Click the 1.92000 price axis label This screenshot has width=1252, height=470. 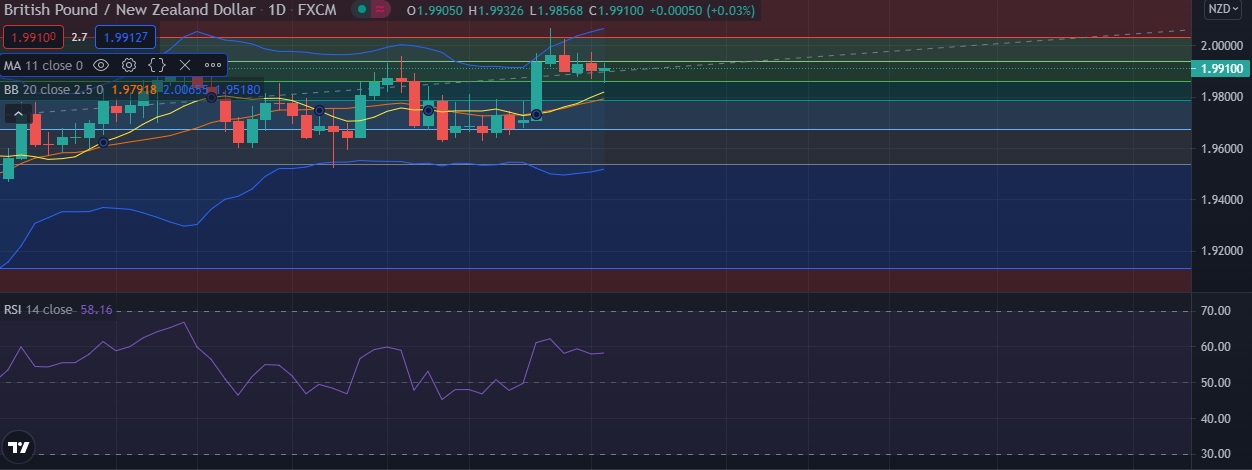tap(1224, 251)
